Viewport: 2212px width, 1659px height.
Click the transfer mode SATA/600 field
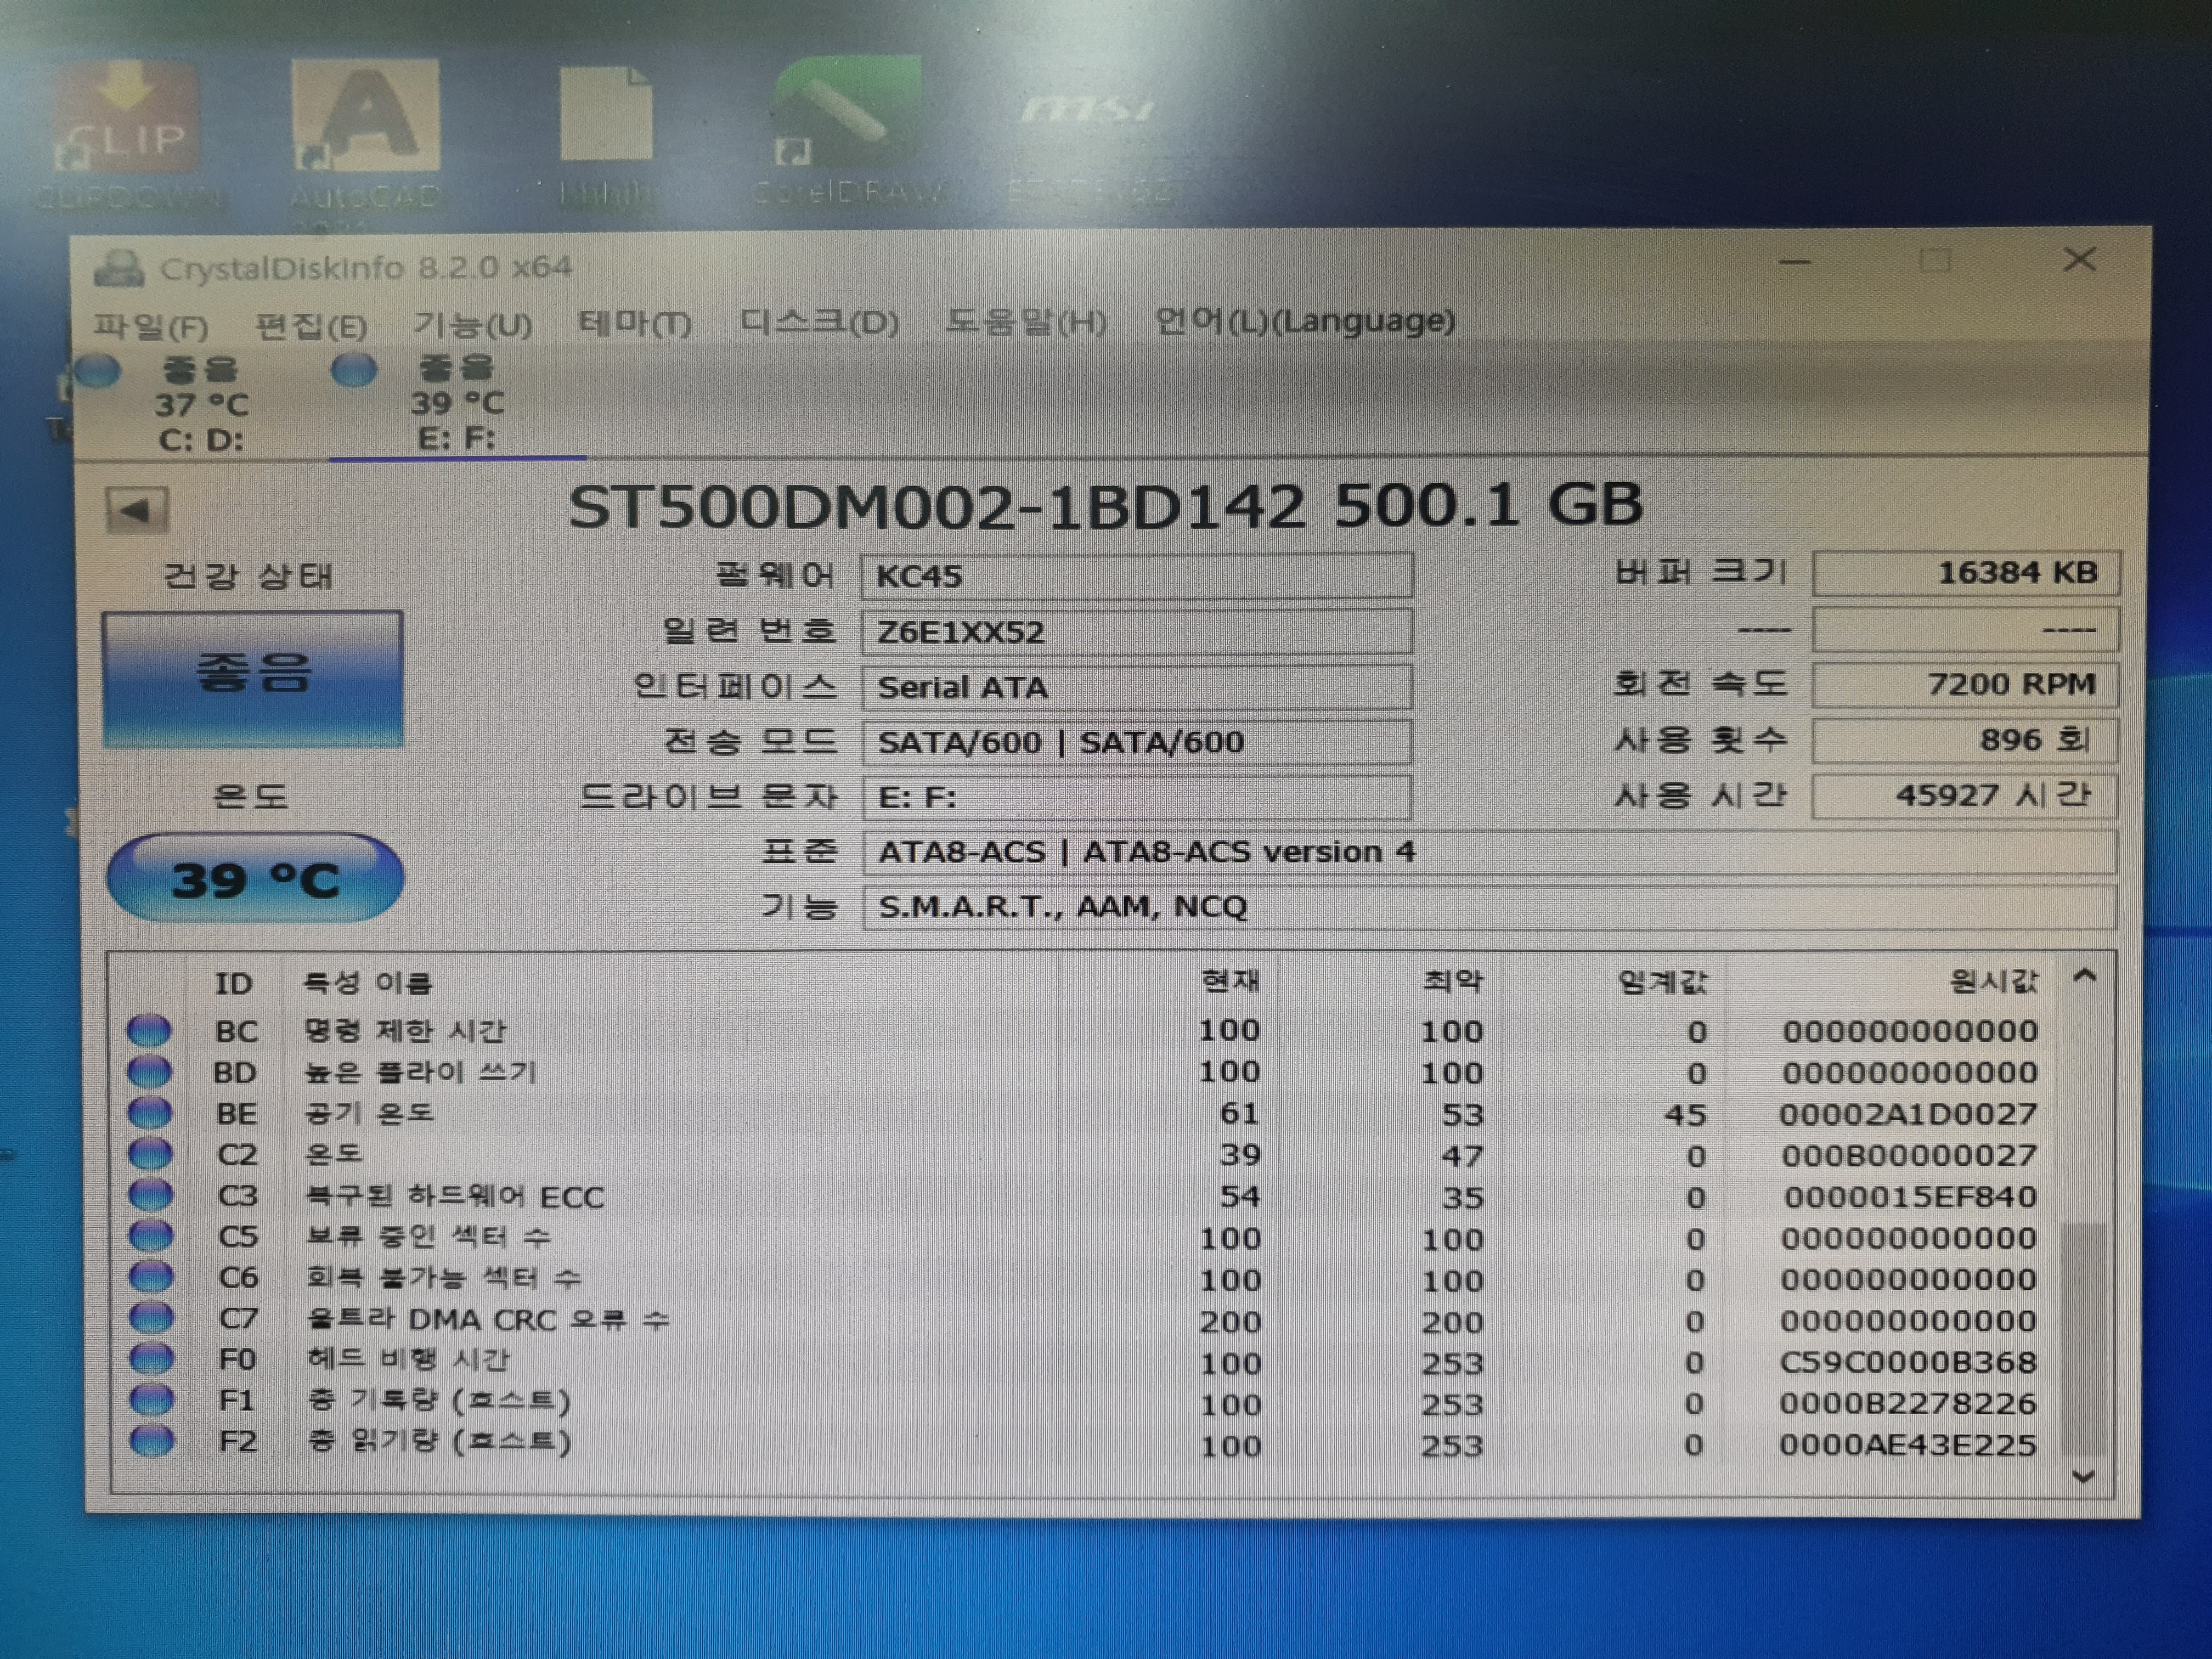1137,742
